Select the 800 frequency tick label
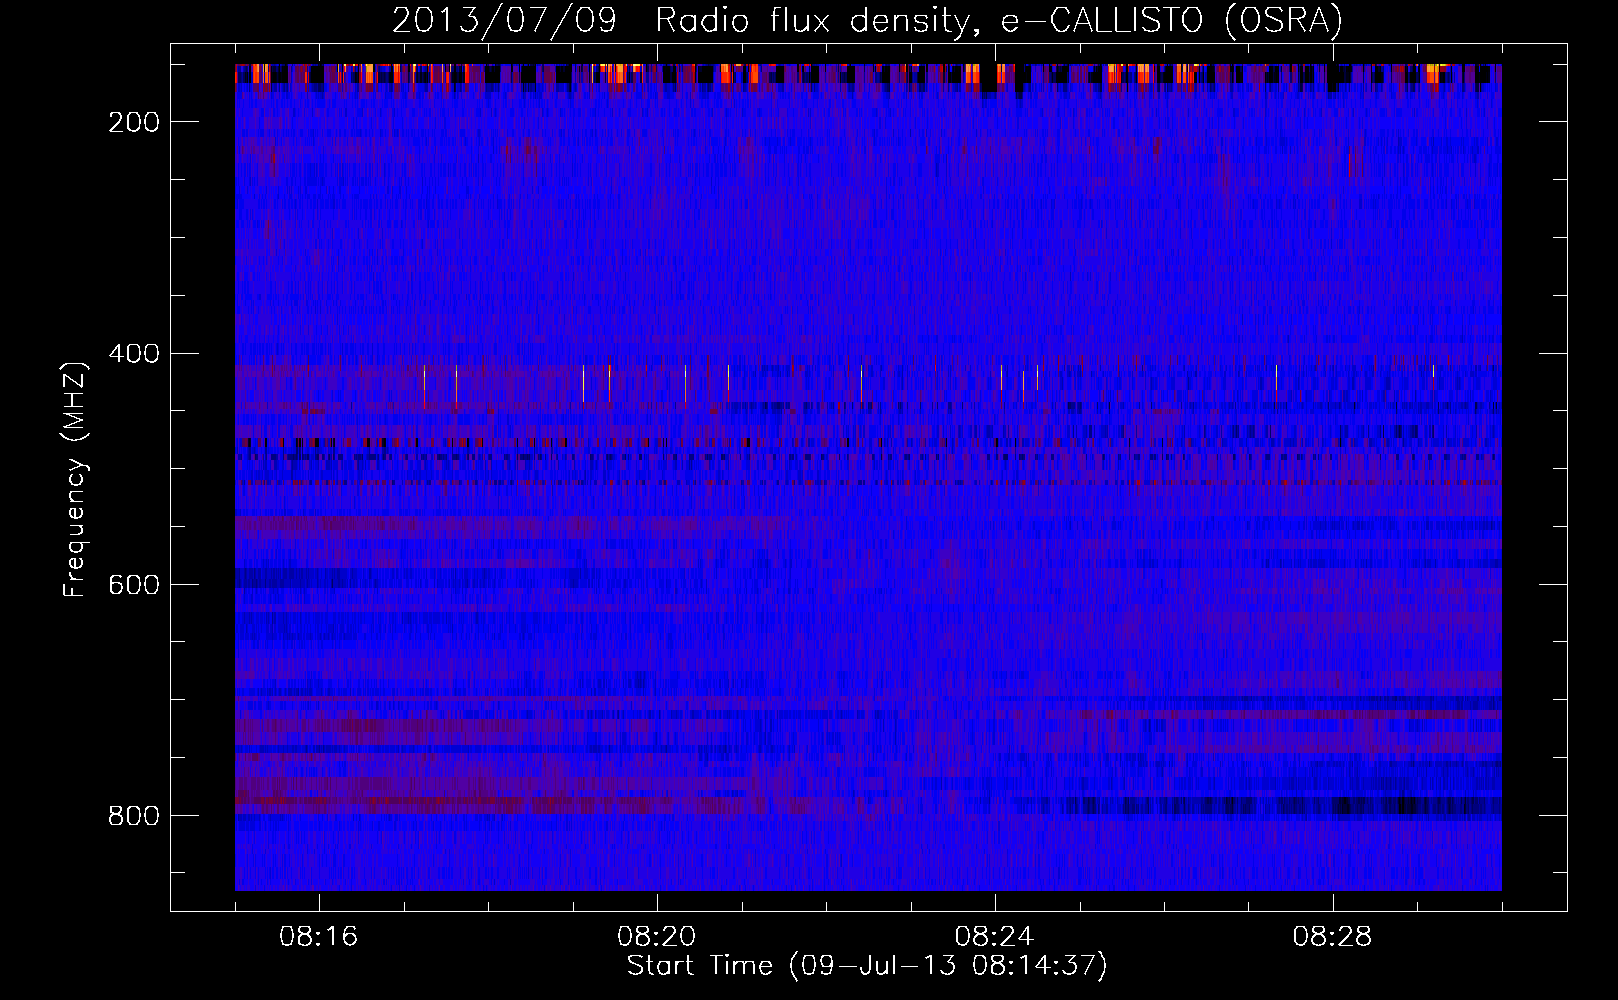Viewport: 1618px width, 1000px height. point(134,816)
